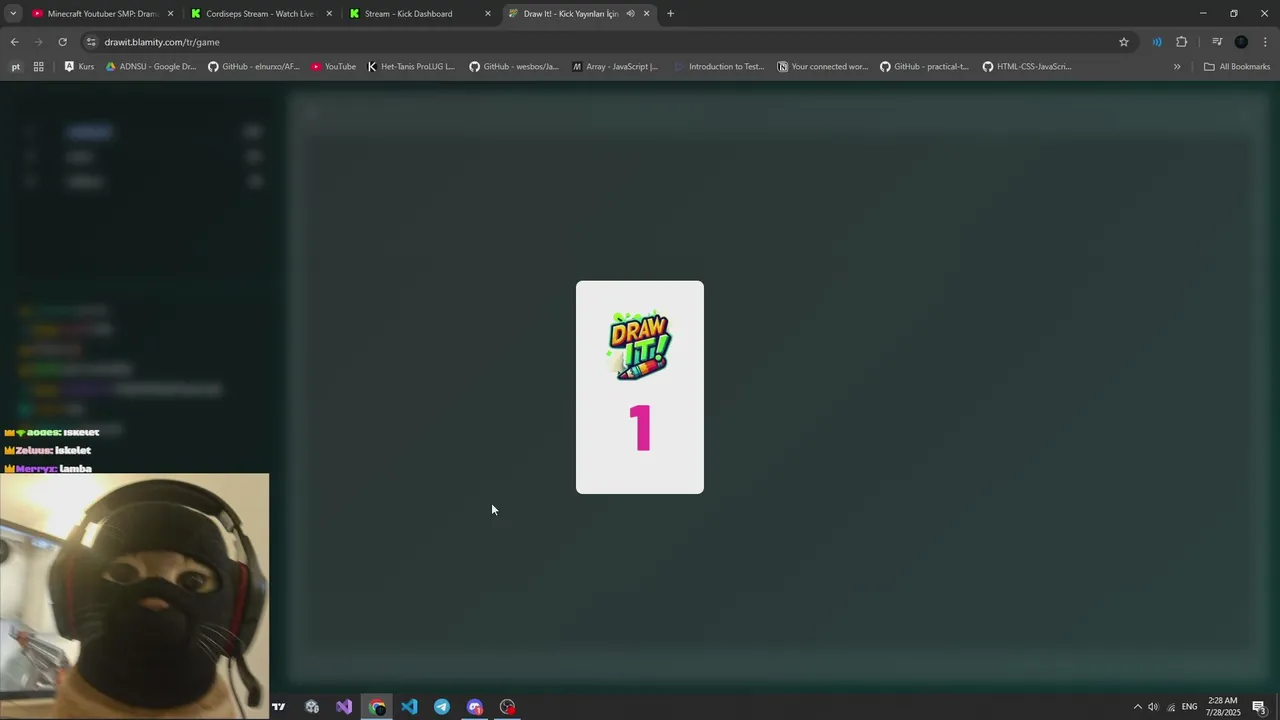Switch to Chrome in the taskbar
The image size is (1280, 720).
(377, 707)
